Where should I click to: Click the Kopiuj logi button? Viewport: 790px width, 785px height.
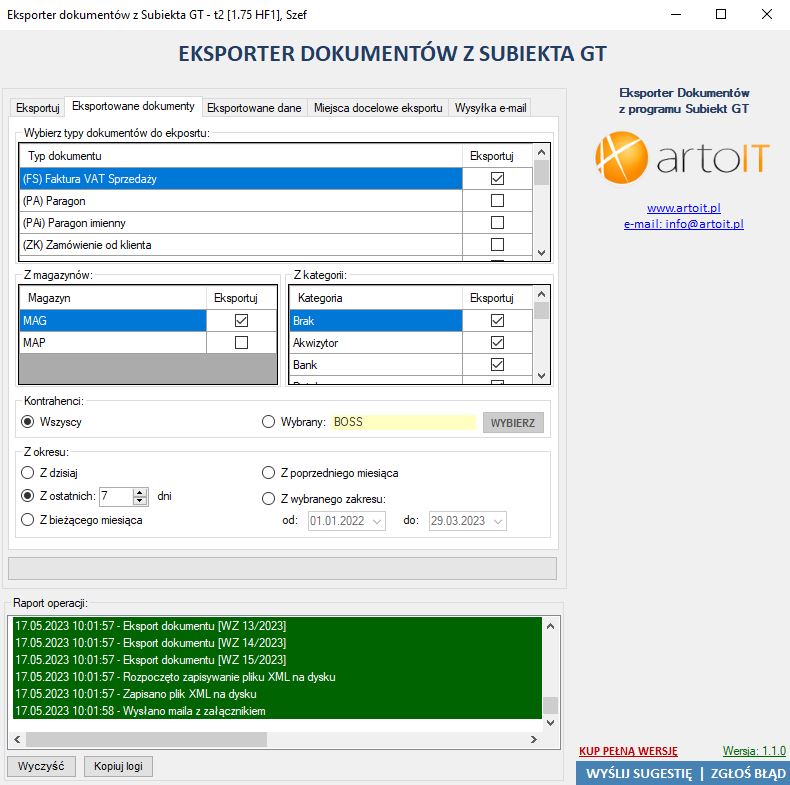click(118, 766)
